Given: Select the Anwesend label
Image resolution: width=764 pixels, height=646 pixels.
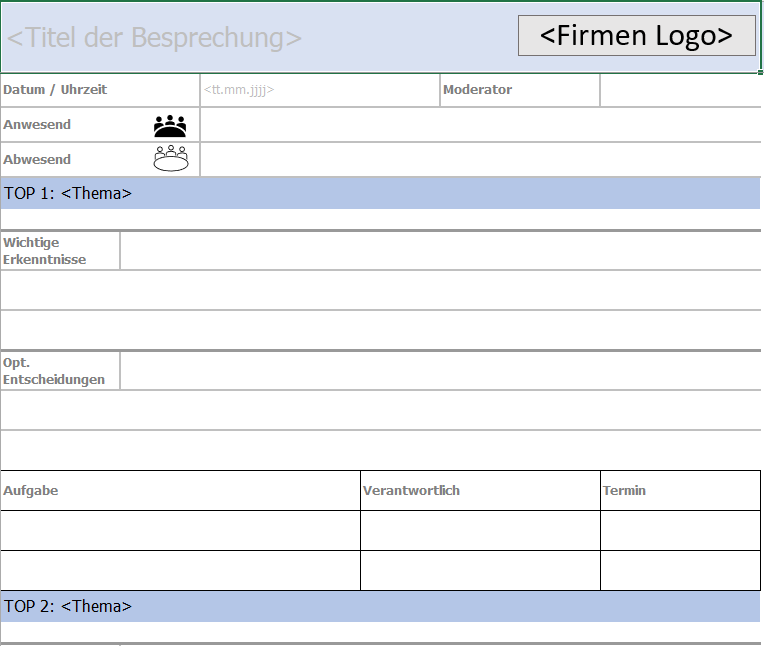Looking at the screenshot, I should [x=37, y=125].
